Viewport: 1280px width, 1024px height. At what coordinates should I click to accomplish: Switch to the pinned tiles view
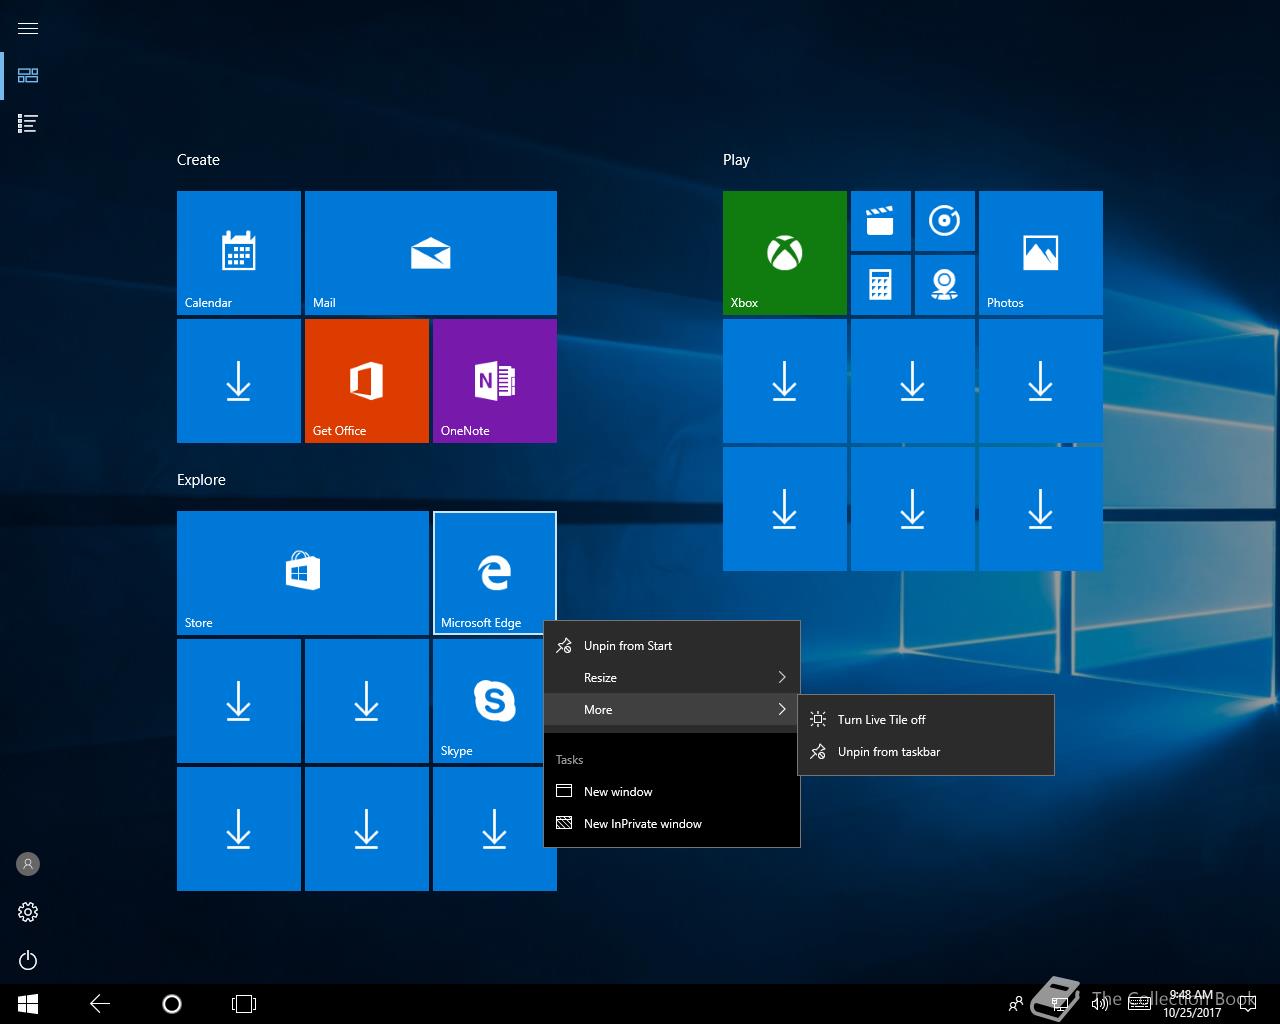point(28,76)
